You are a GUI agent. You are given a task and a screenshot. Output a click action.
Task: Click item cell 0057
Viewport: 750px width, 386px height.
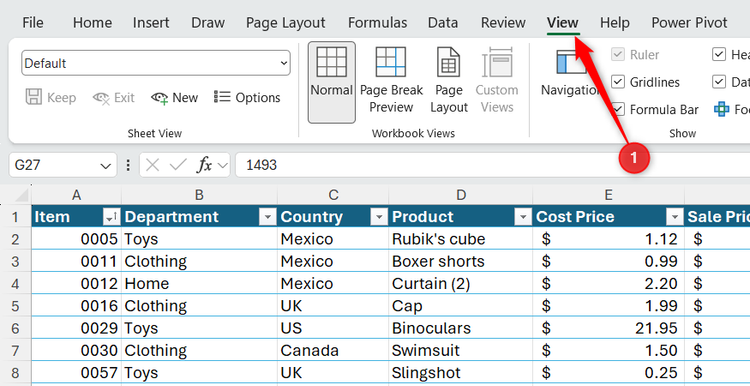[x=77, y=373]
